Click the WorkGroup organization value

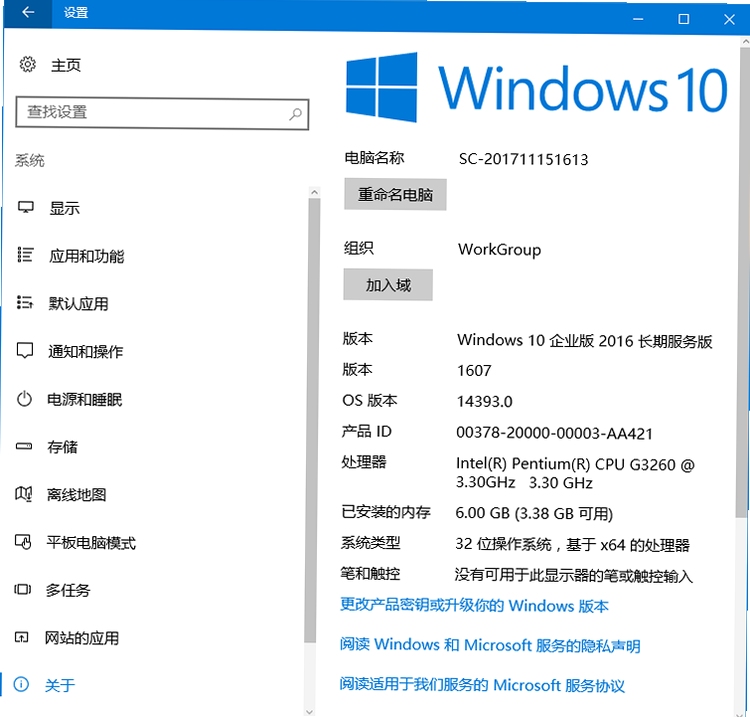[x=499, y=249]
